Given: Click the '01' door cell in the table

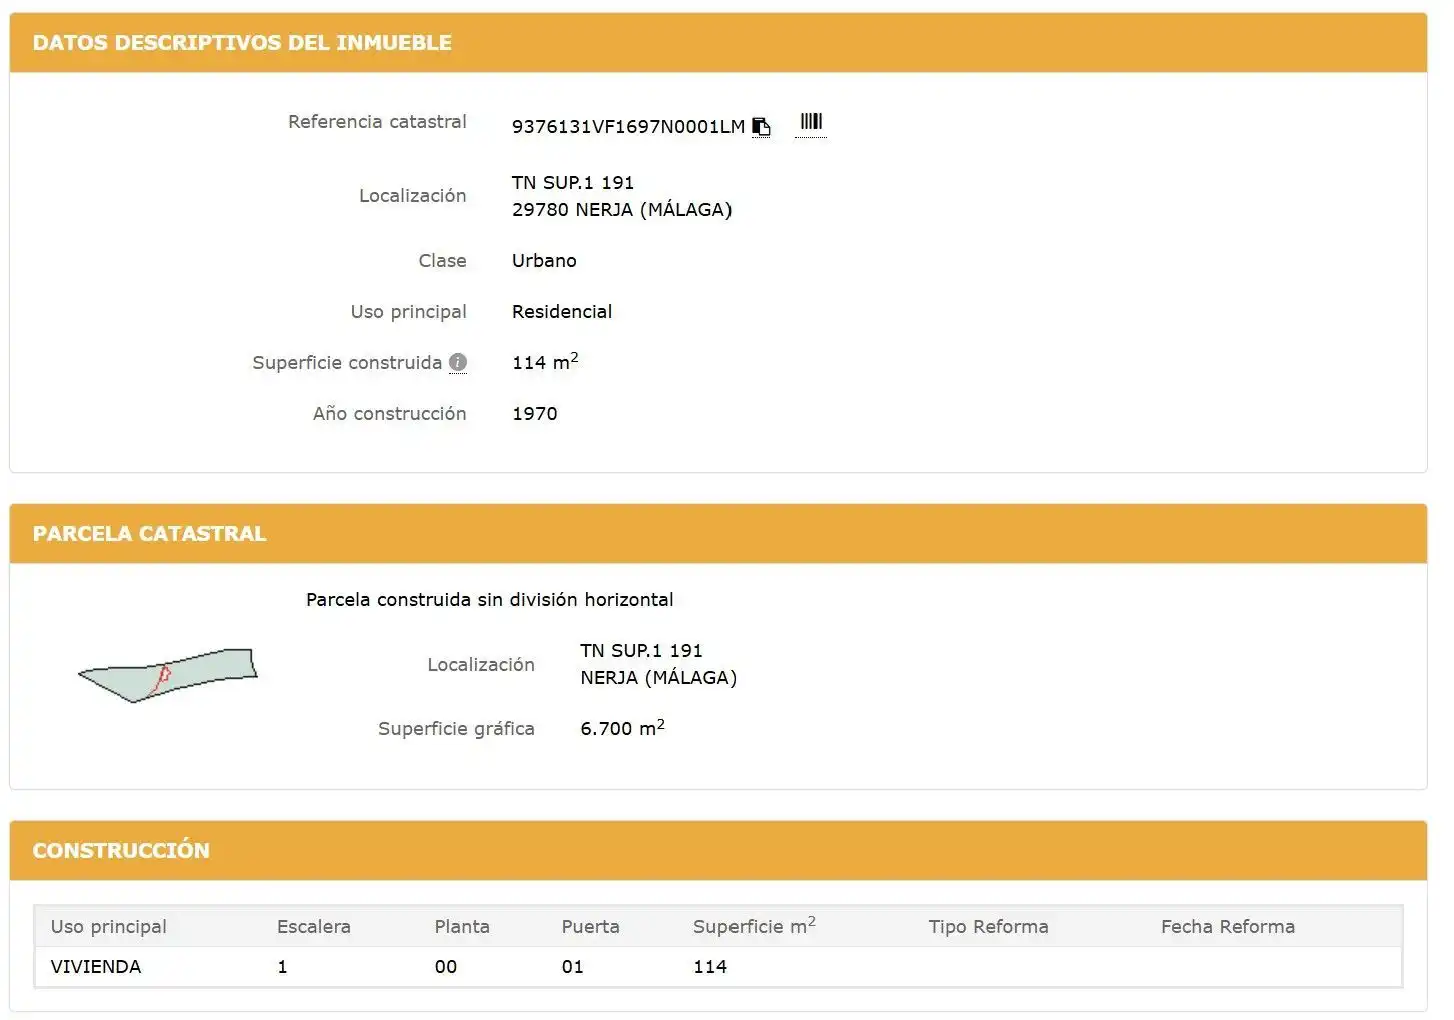Looking at the screenshot, I should click(572, 967).
